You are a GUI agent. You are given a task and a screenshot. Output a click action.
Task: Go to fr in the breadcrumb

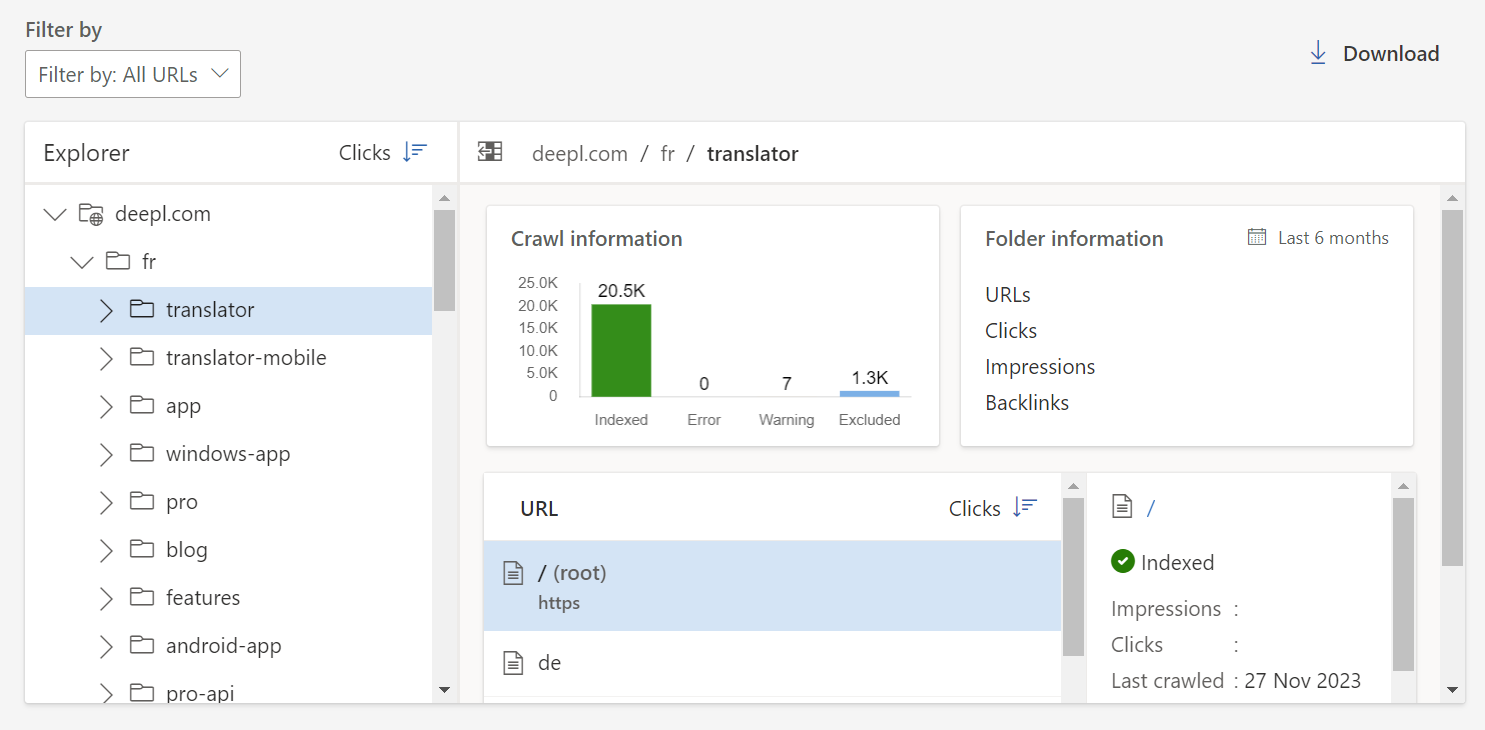coord(667,154)
